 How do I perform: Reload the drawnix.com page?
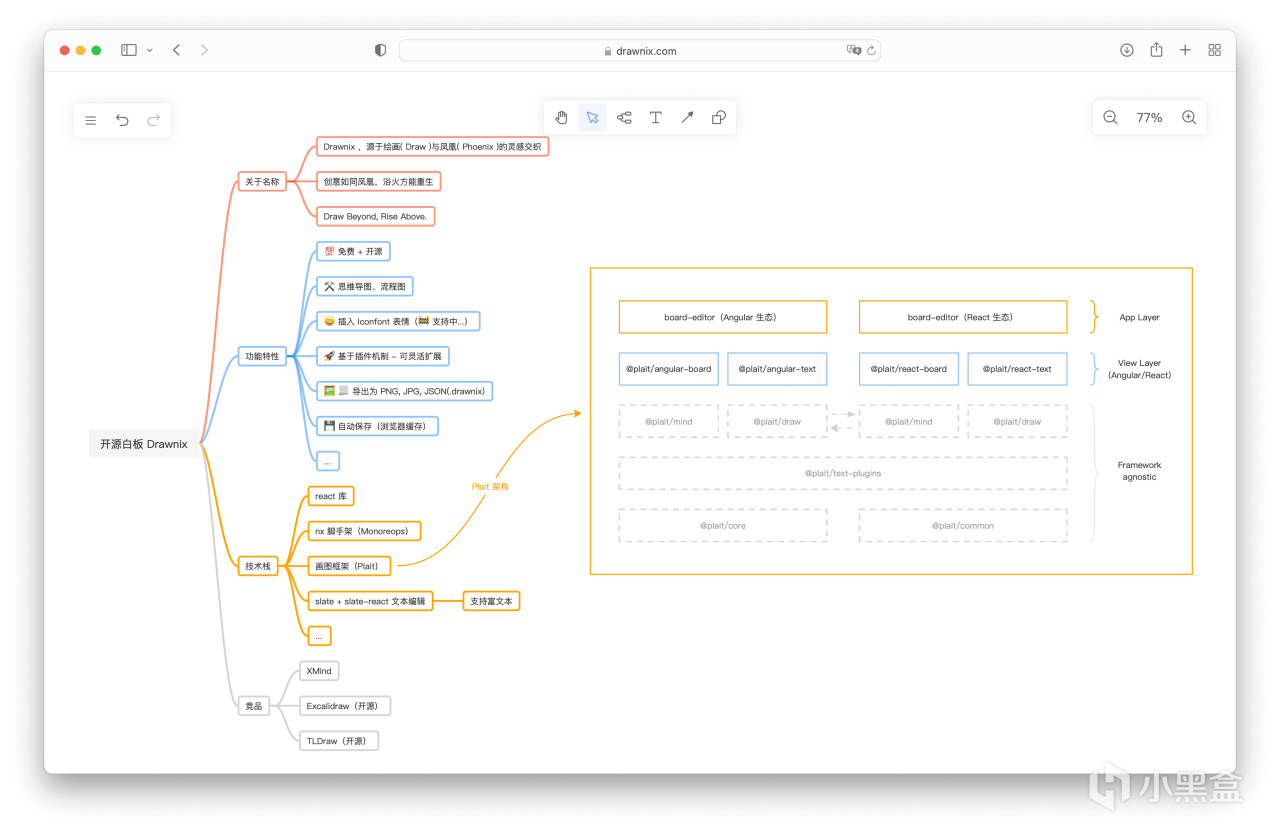coord(872,50)
